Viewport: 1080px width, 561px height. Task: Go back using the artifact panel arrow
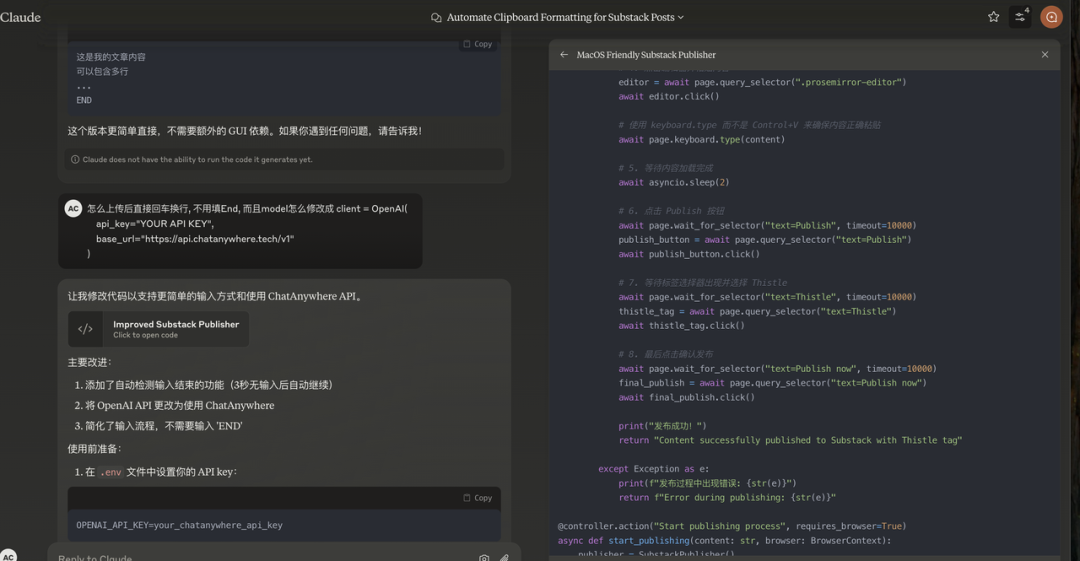click(x=564, y=54)
